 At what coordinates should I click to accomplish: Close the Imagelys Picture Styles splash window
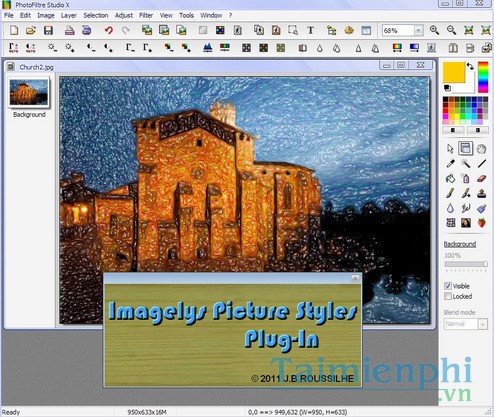point(355,278)
